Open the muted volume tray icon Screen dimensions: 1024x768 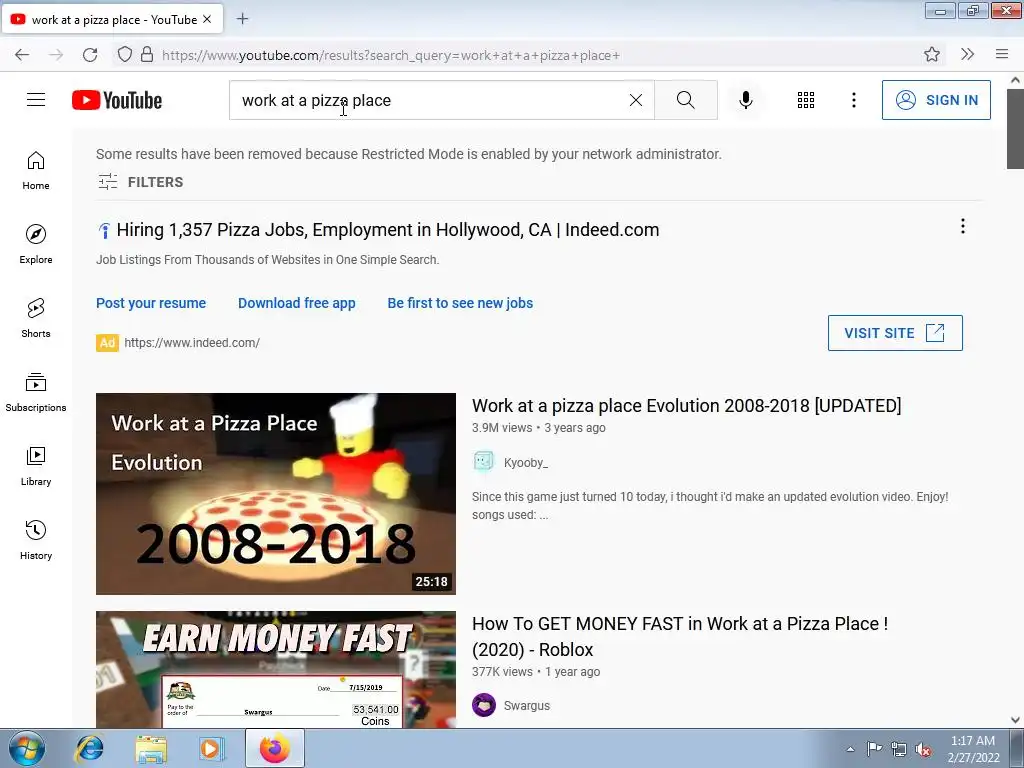923,749
